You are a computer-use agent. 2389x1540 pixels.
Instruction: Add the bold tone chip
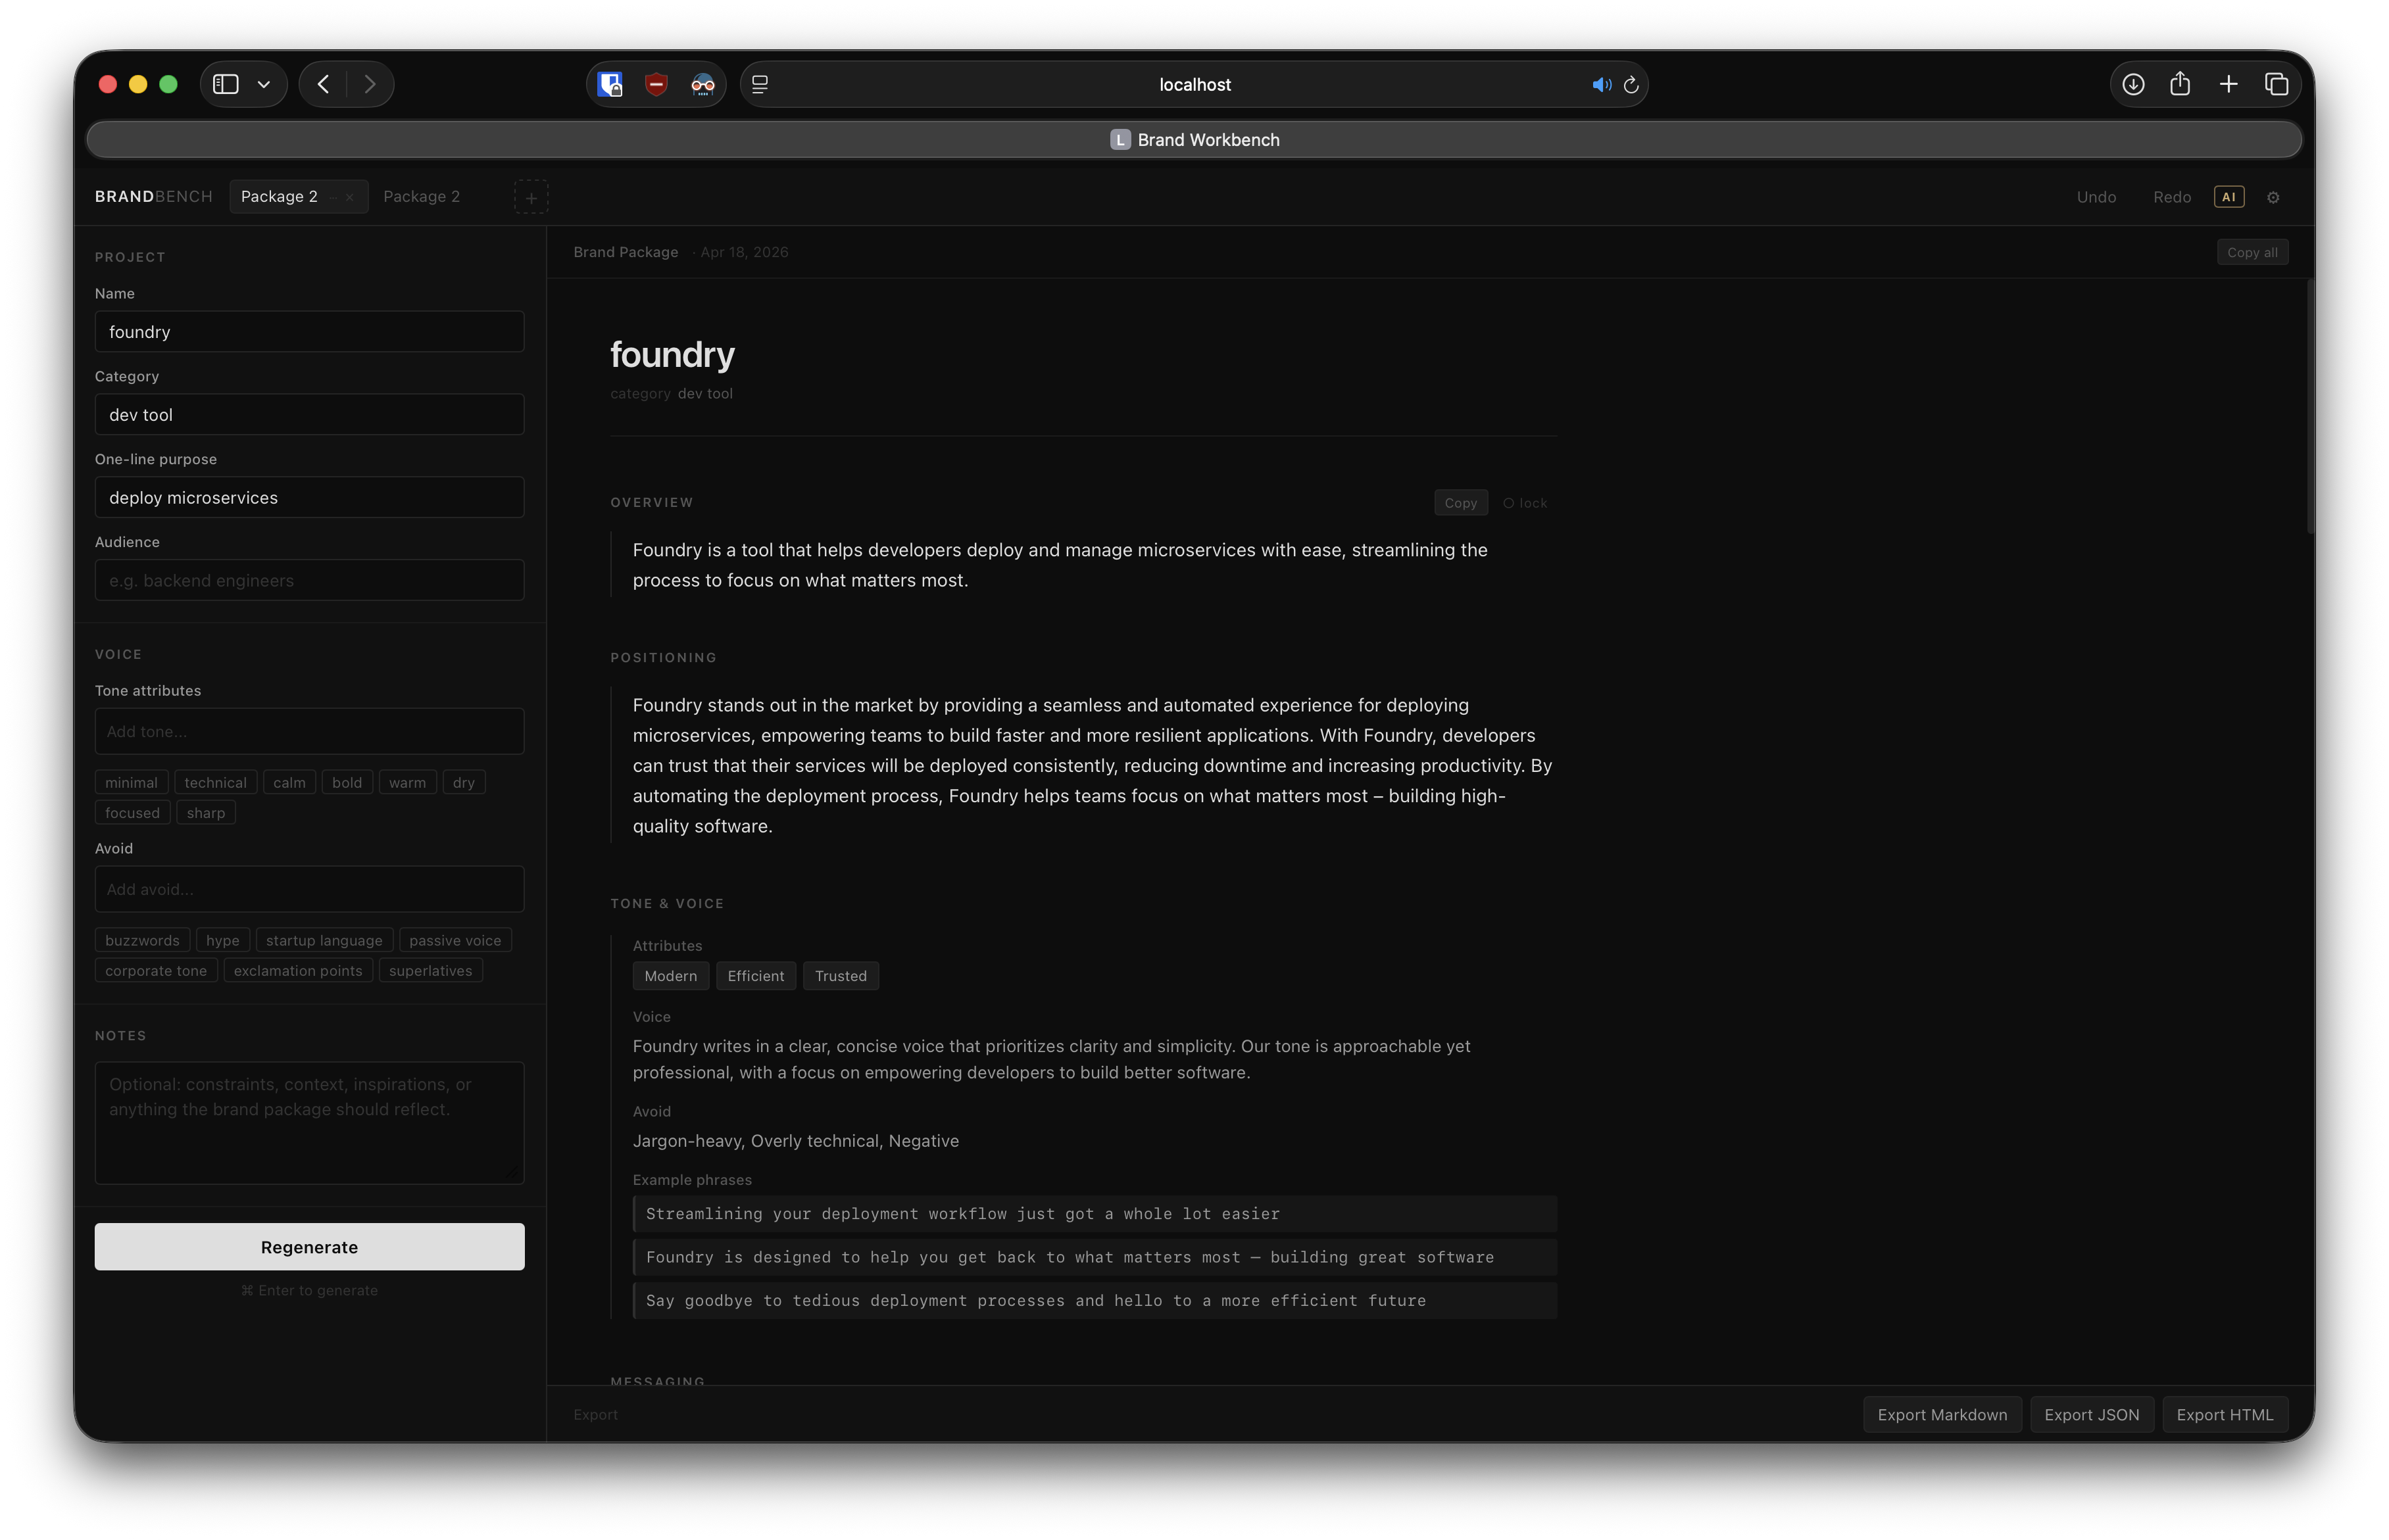[x=347, y=783]
